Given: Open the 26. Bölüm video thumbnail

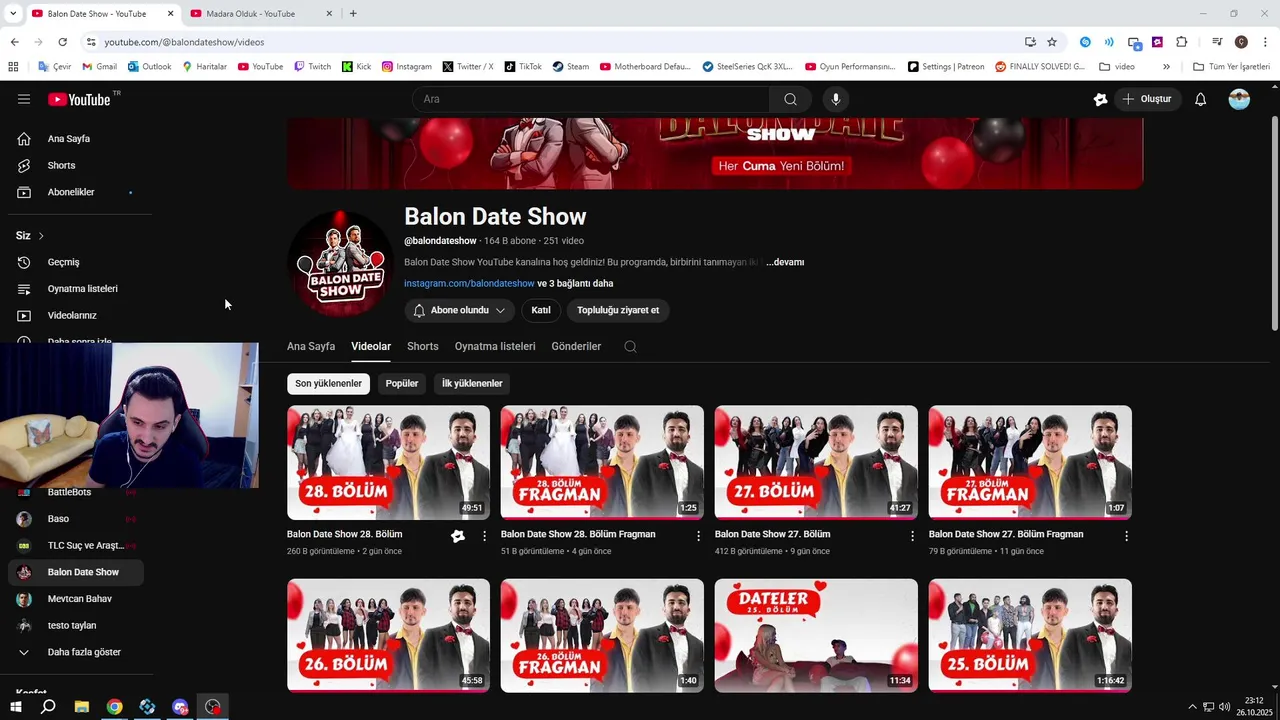Looking at the screenshot, I should coord(388,636).
